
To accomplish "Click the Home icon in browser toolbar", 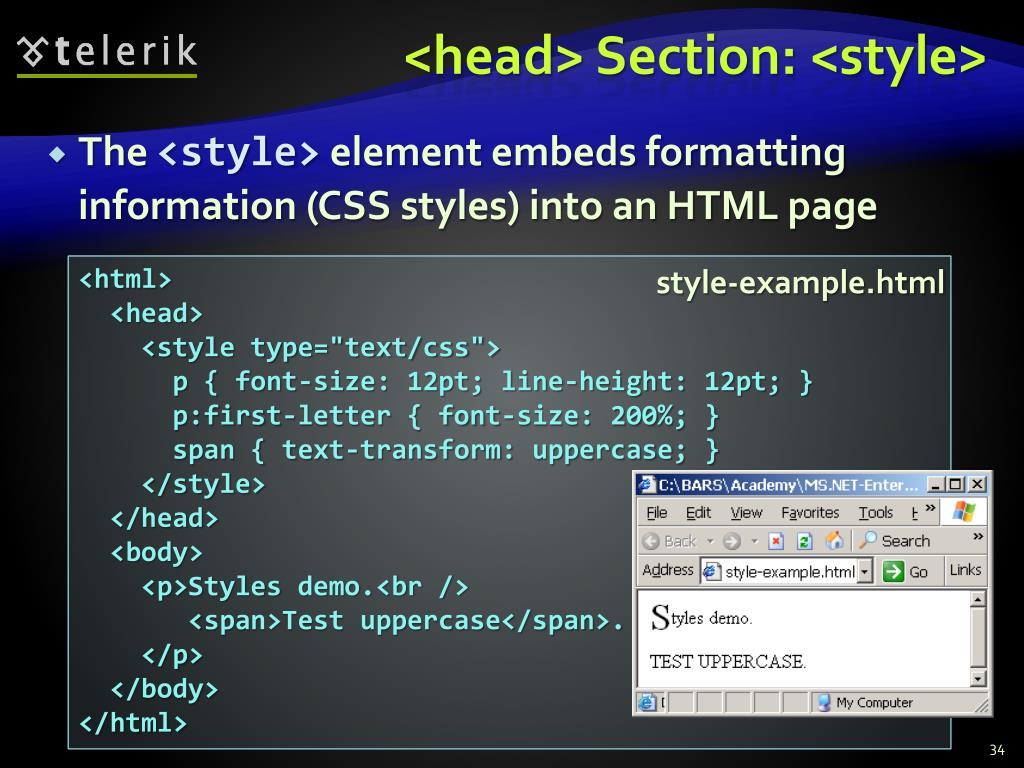I will (834, 540).
